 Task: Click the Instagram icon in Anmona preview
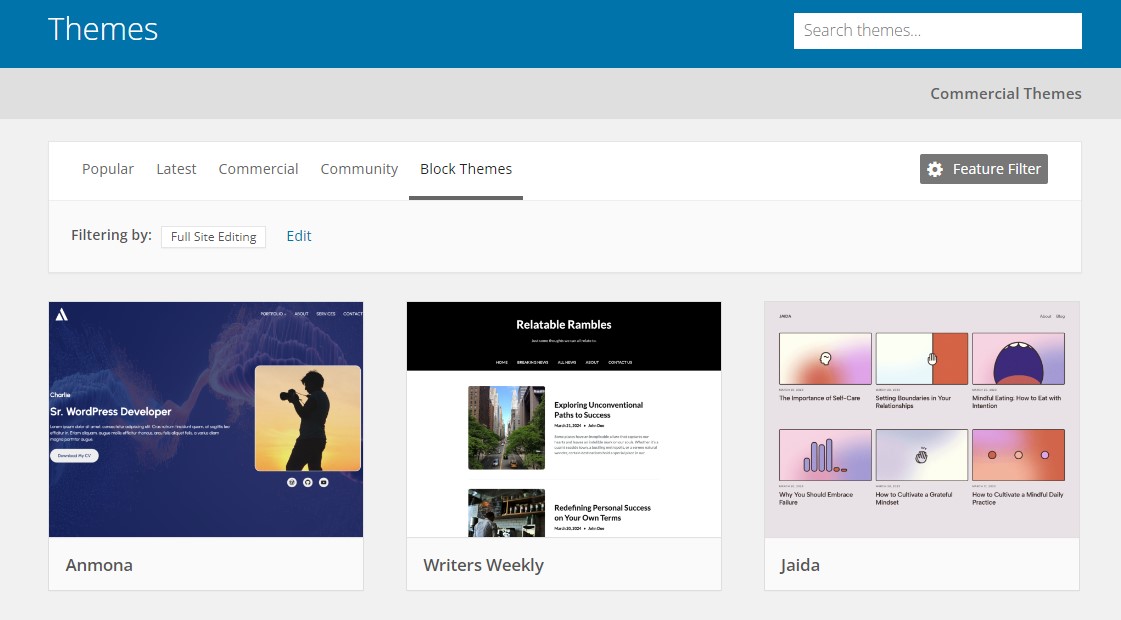[x=292, y=482]
